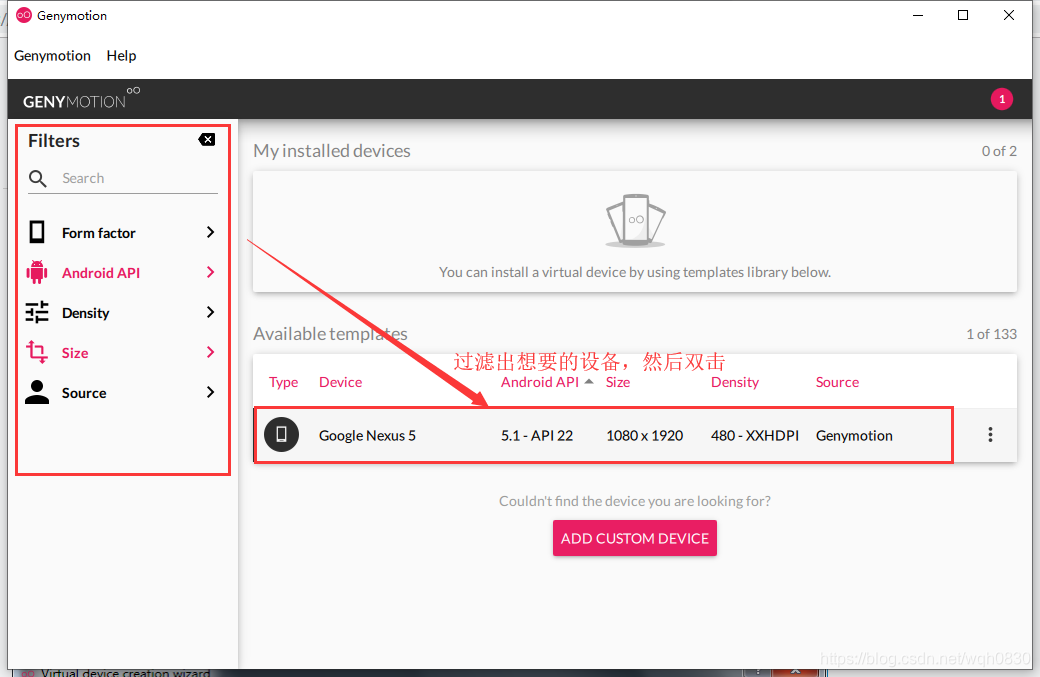Minimize the Genymotion window

coord(918,15)
